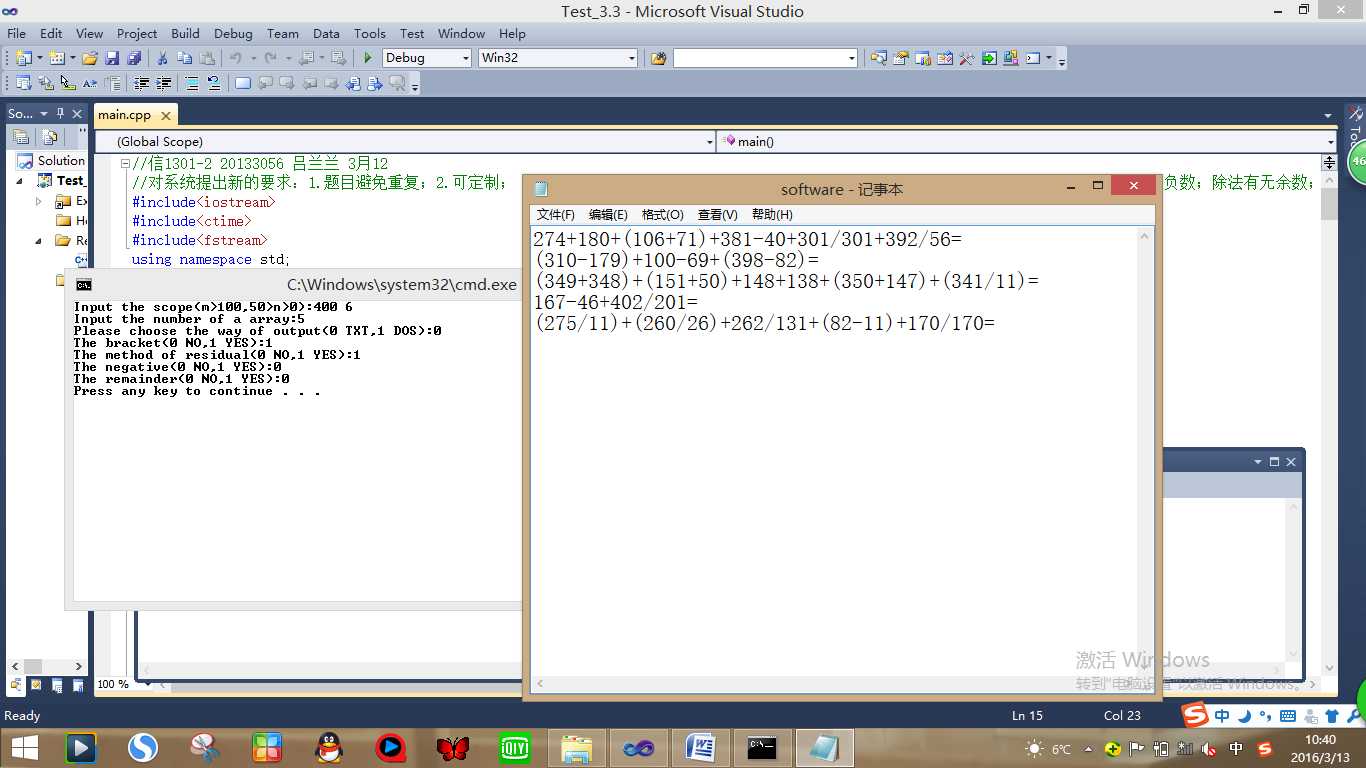This screenshot has height=768, width=1366.
Task: Open Solution Explorer from the toolbar icon
Action: [x=878, y=58]
